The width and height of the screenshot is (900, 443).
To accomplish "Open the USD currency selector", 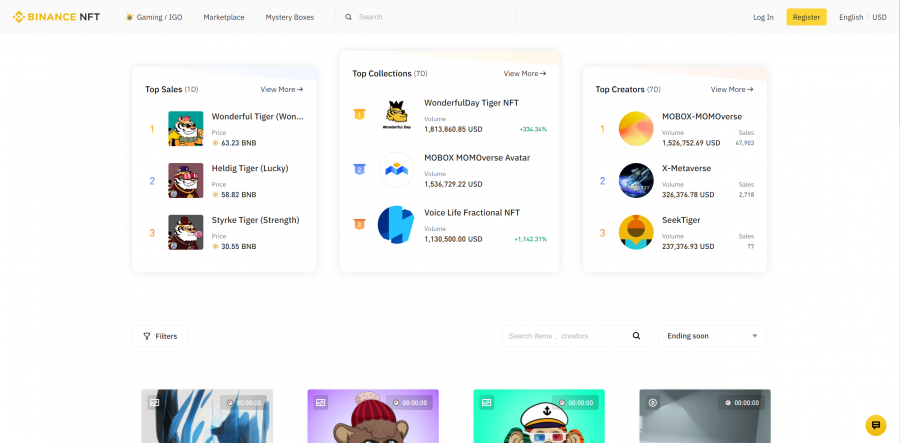I will coord(879,17).
